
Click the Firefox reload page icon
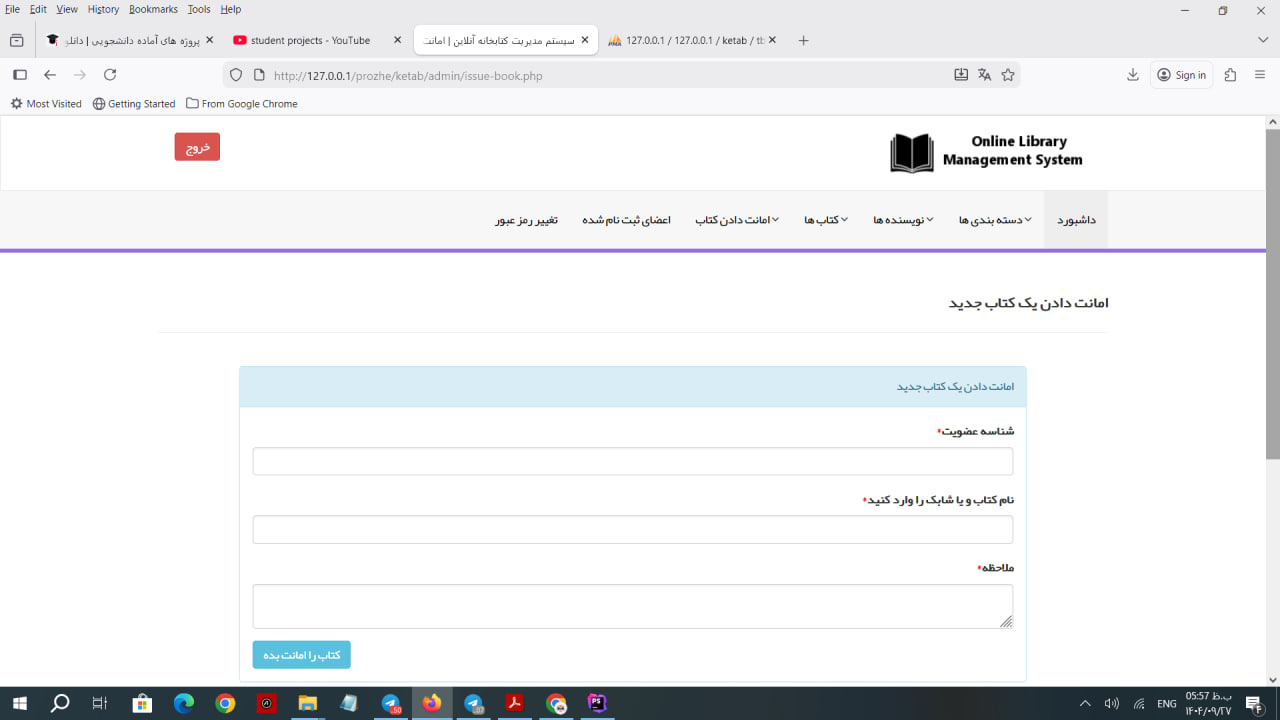coord(110,75)
